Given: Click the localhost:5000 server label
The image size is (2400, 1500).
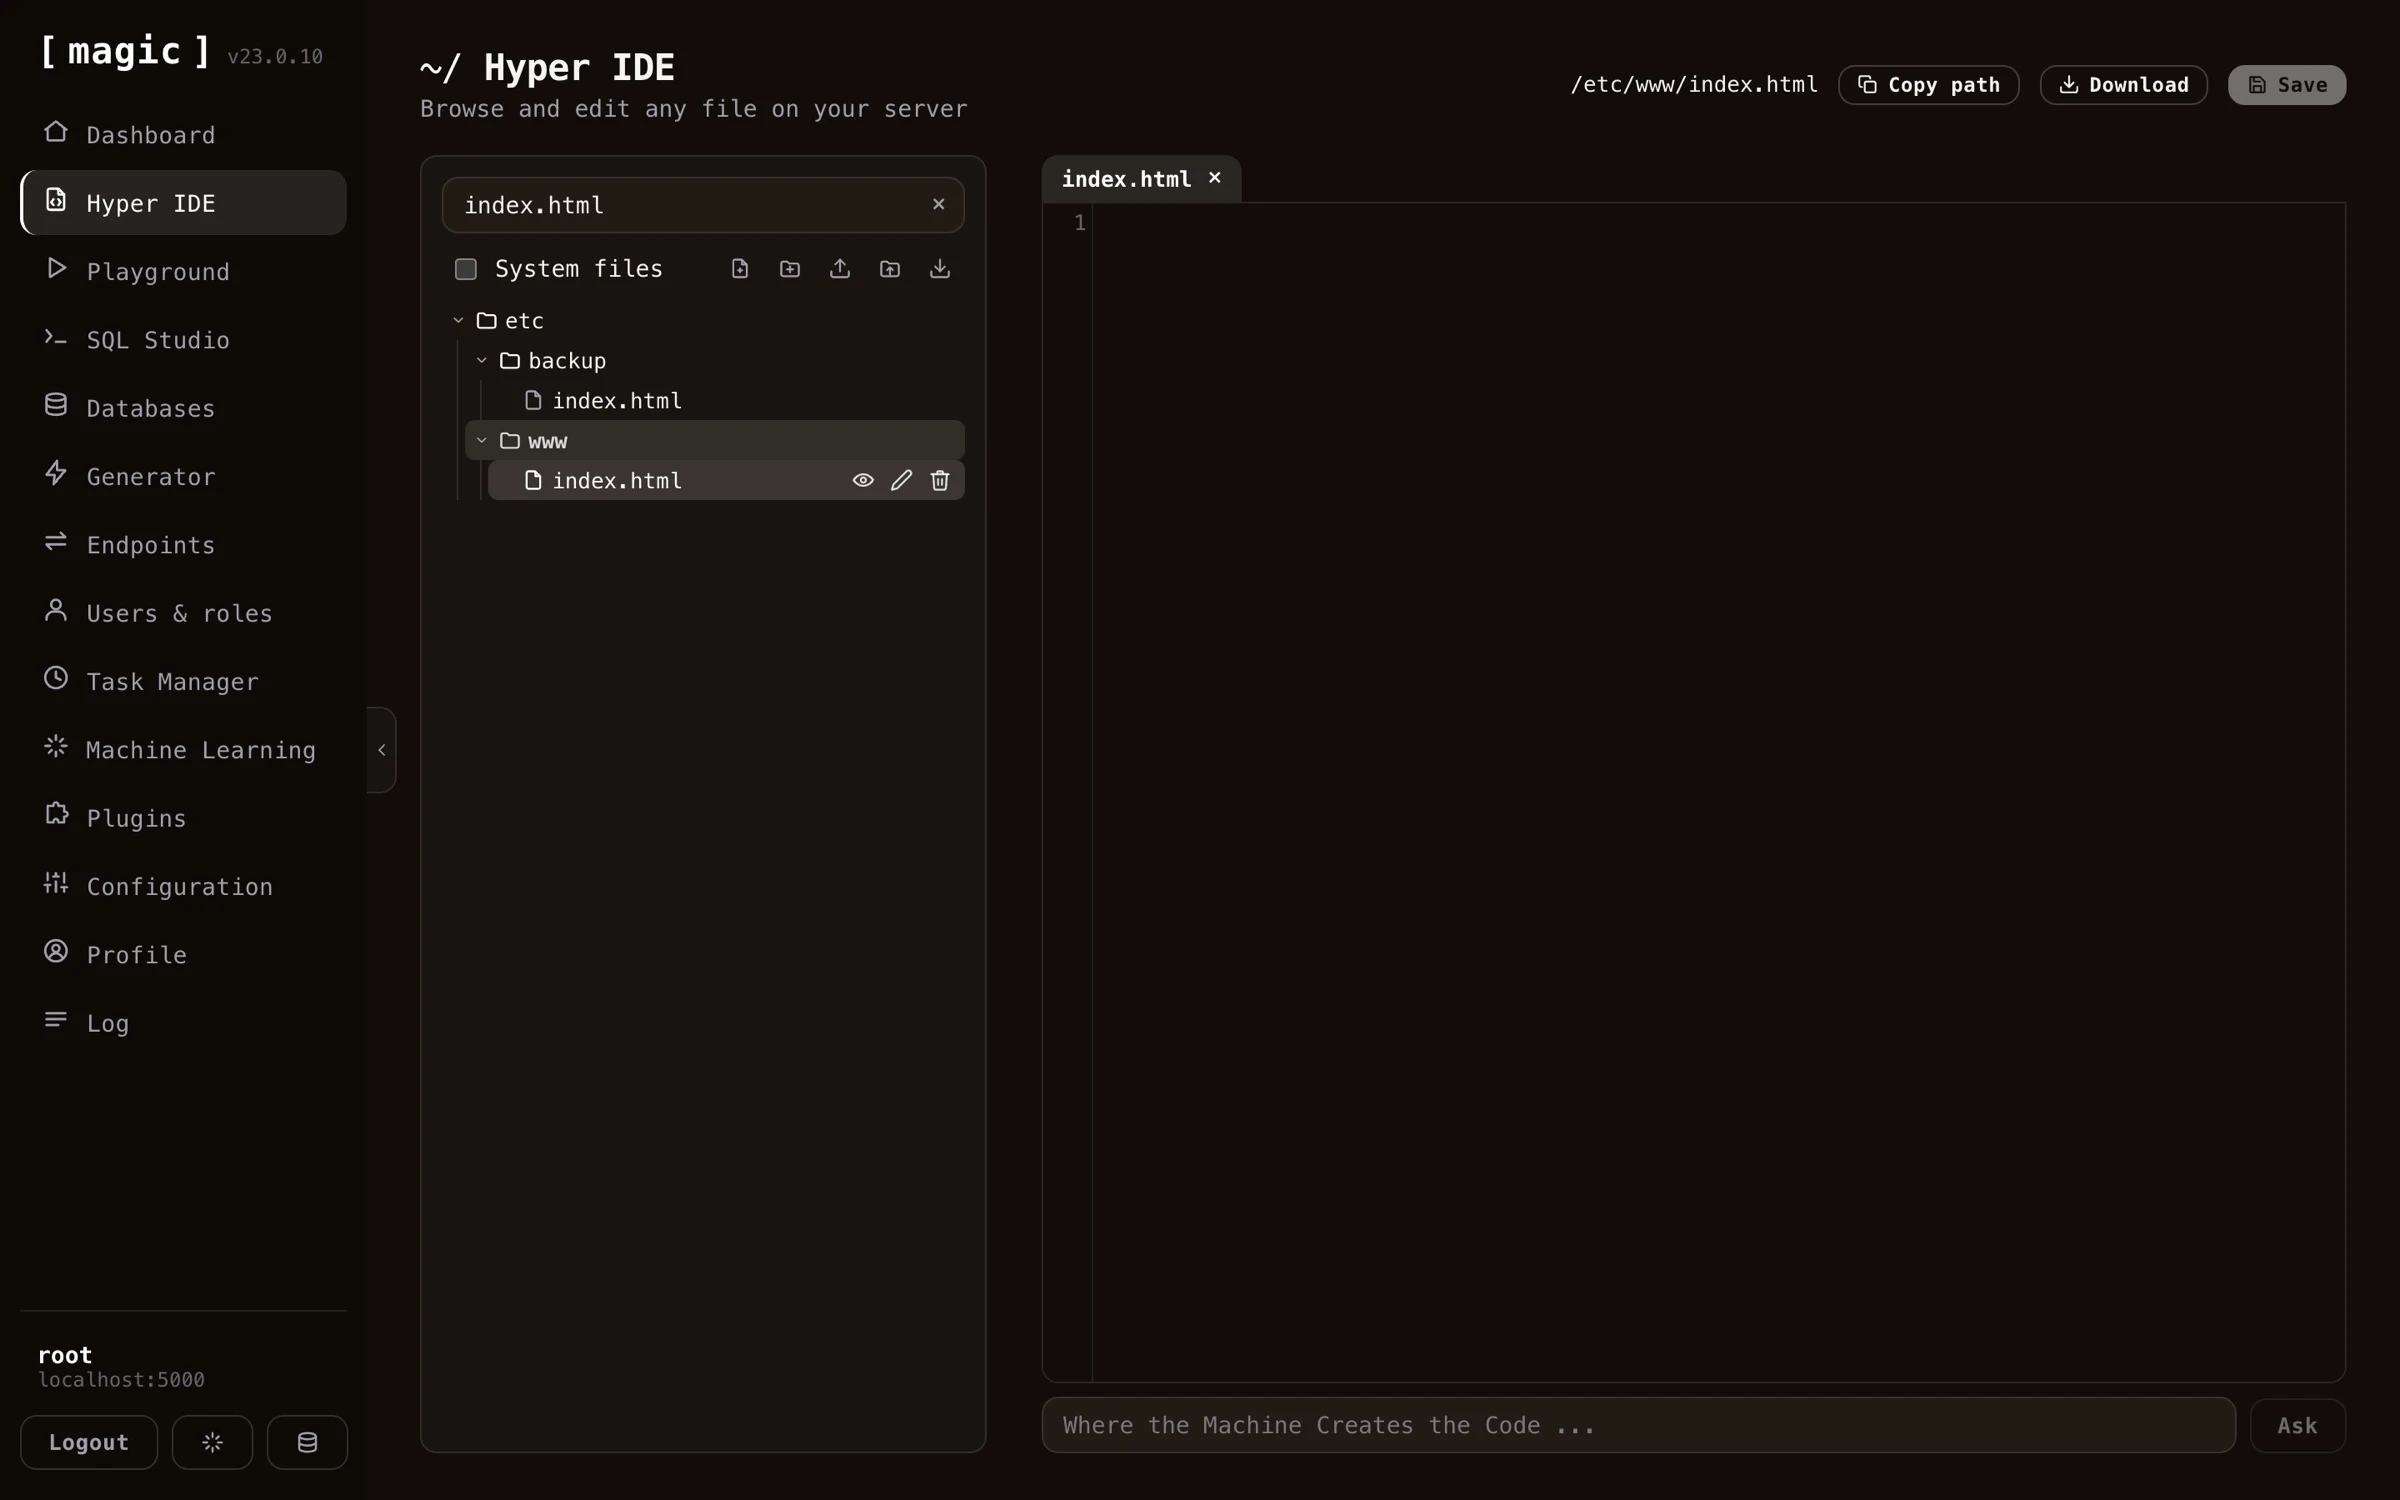Looking at the screenshot, I should (x=121, y=1380).
